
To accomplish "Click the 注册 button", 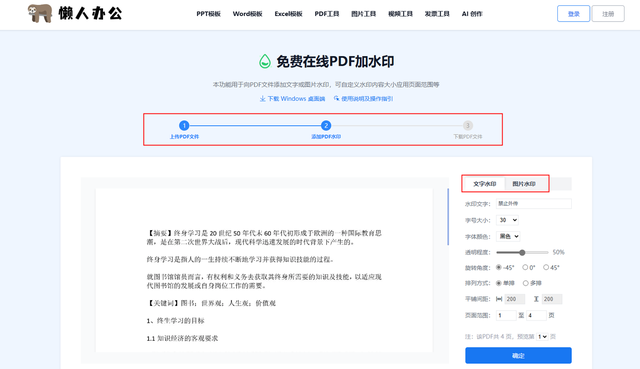I will pos(608,13).
